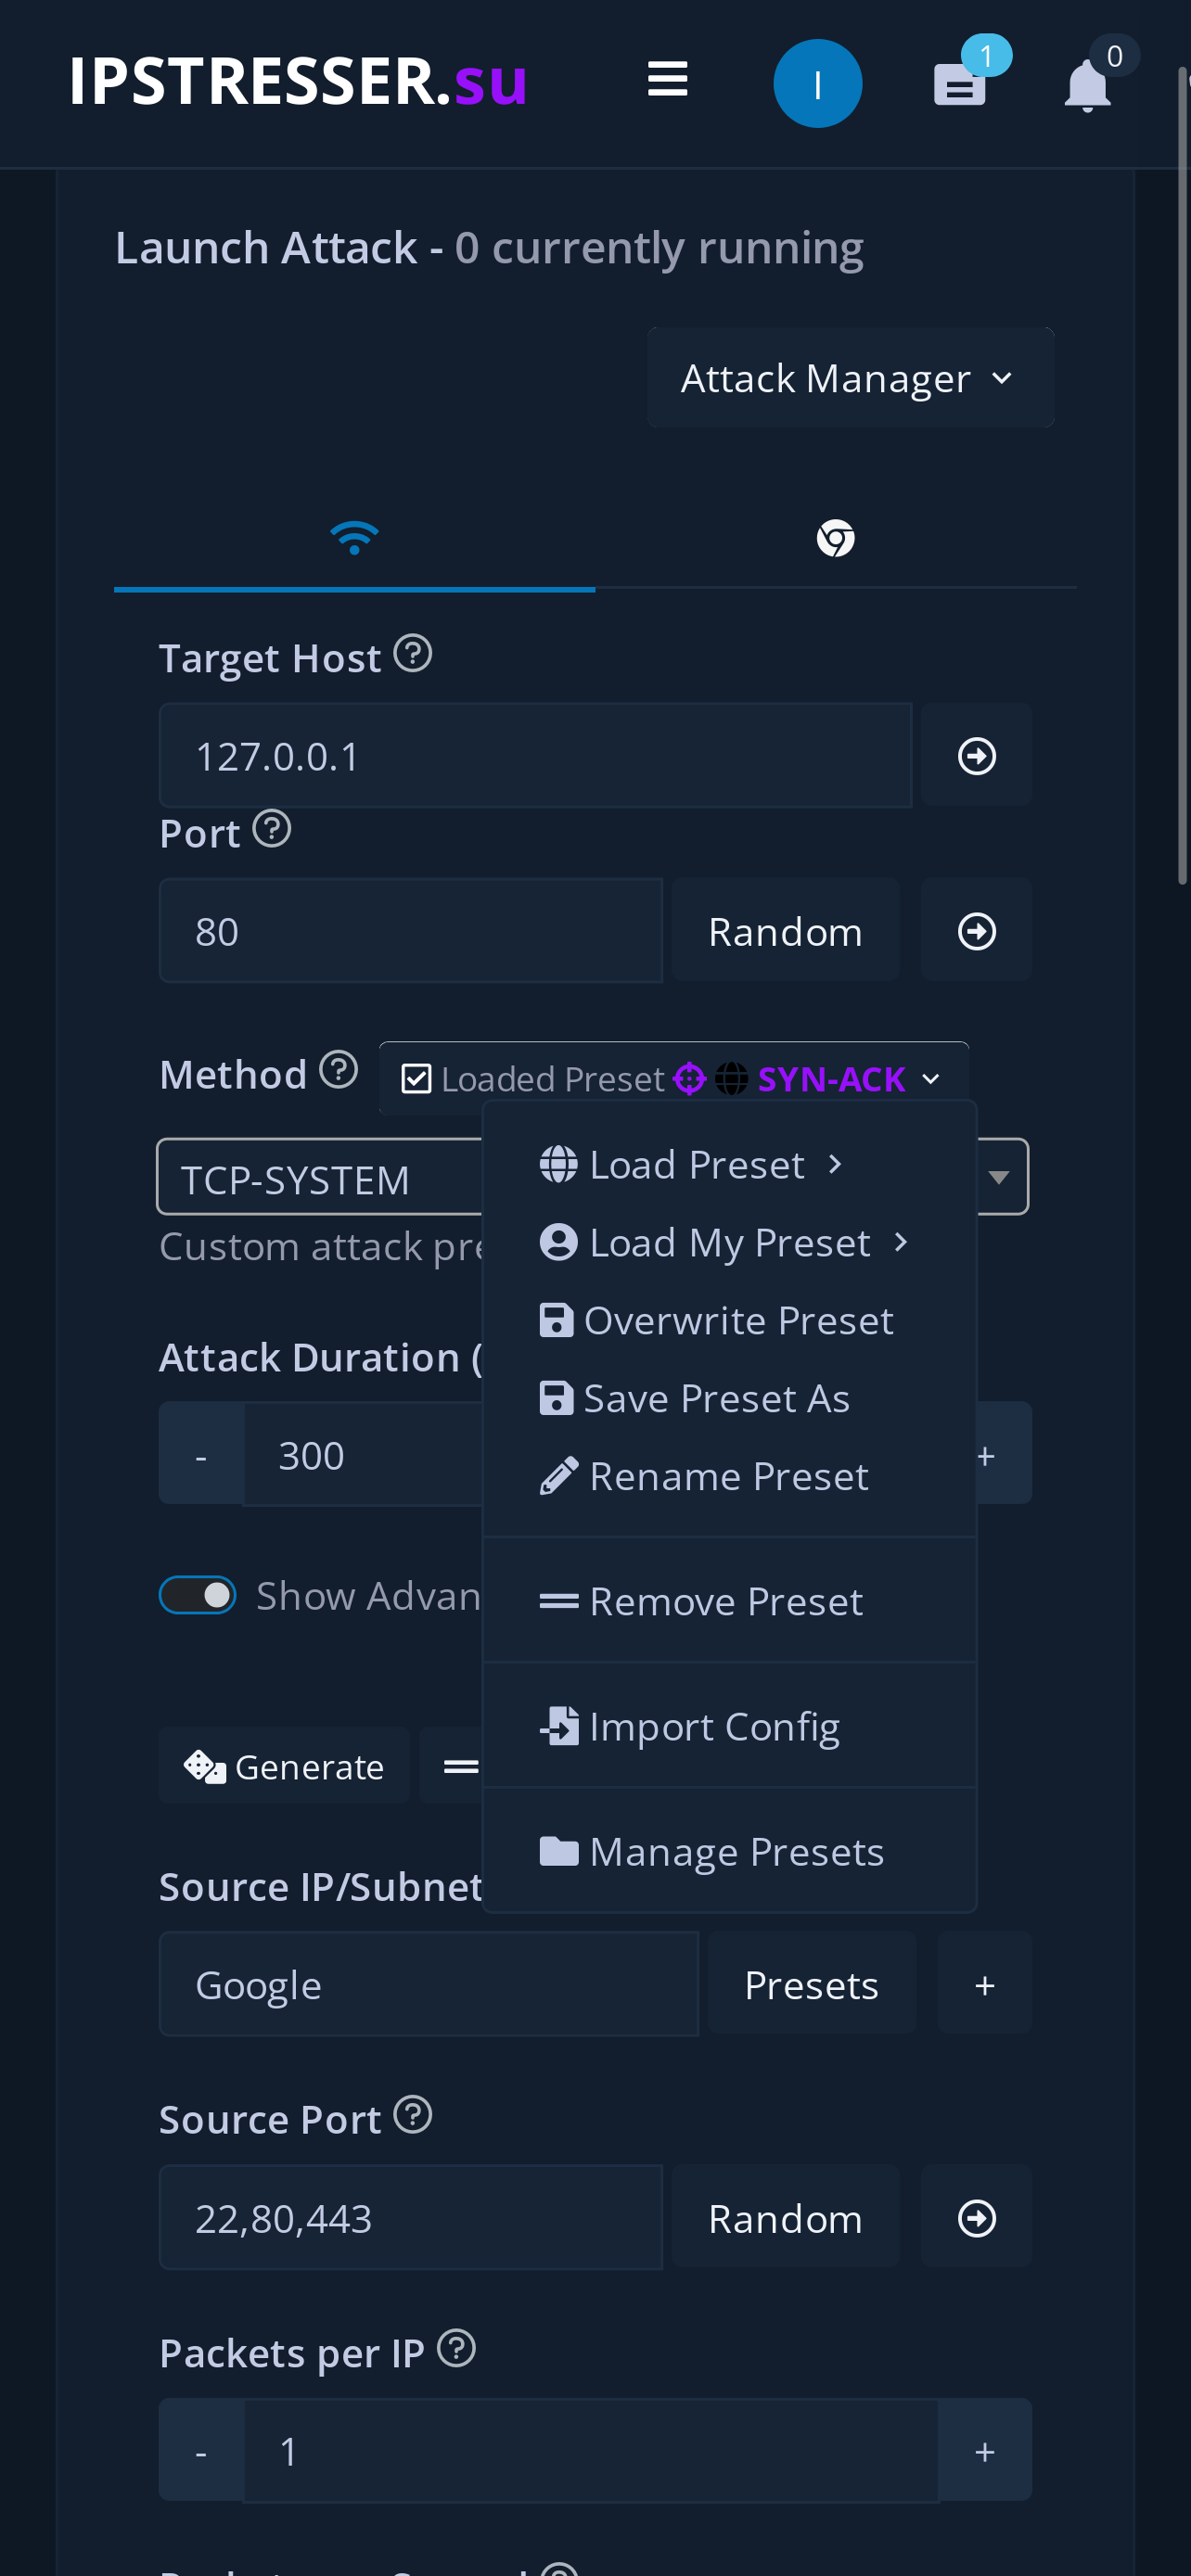Click the Generate dice icon
The image size is (1191, 2576).
pyautogui.click(x=203, y=1765)
